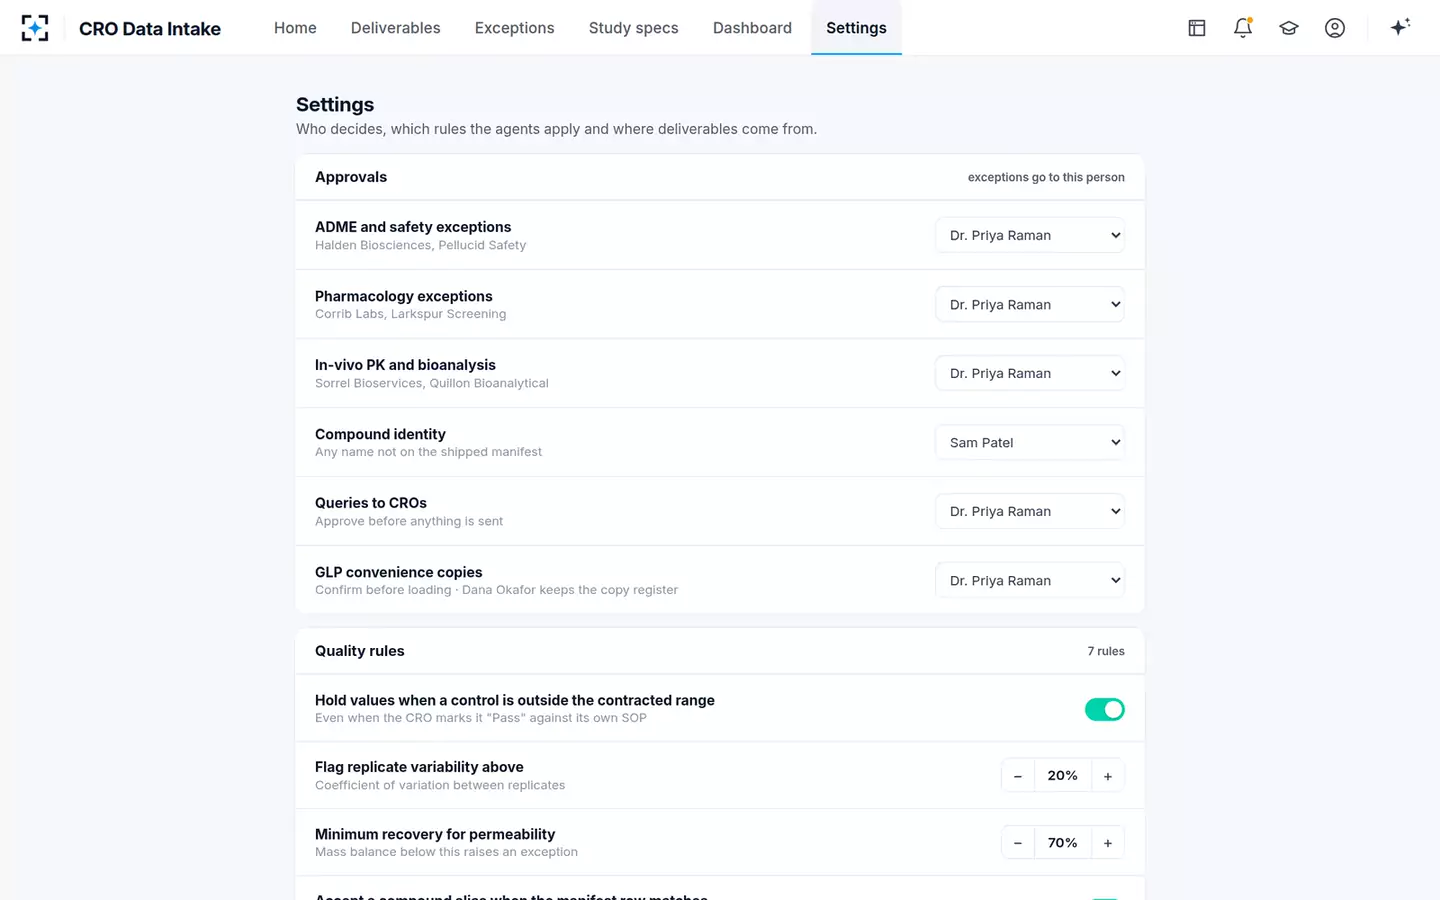Click 'Coefficient of variation between replicates' text
The width and height of the screenshot is (1440, 900).
pyautogui.click(x=440, y=785)
